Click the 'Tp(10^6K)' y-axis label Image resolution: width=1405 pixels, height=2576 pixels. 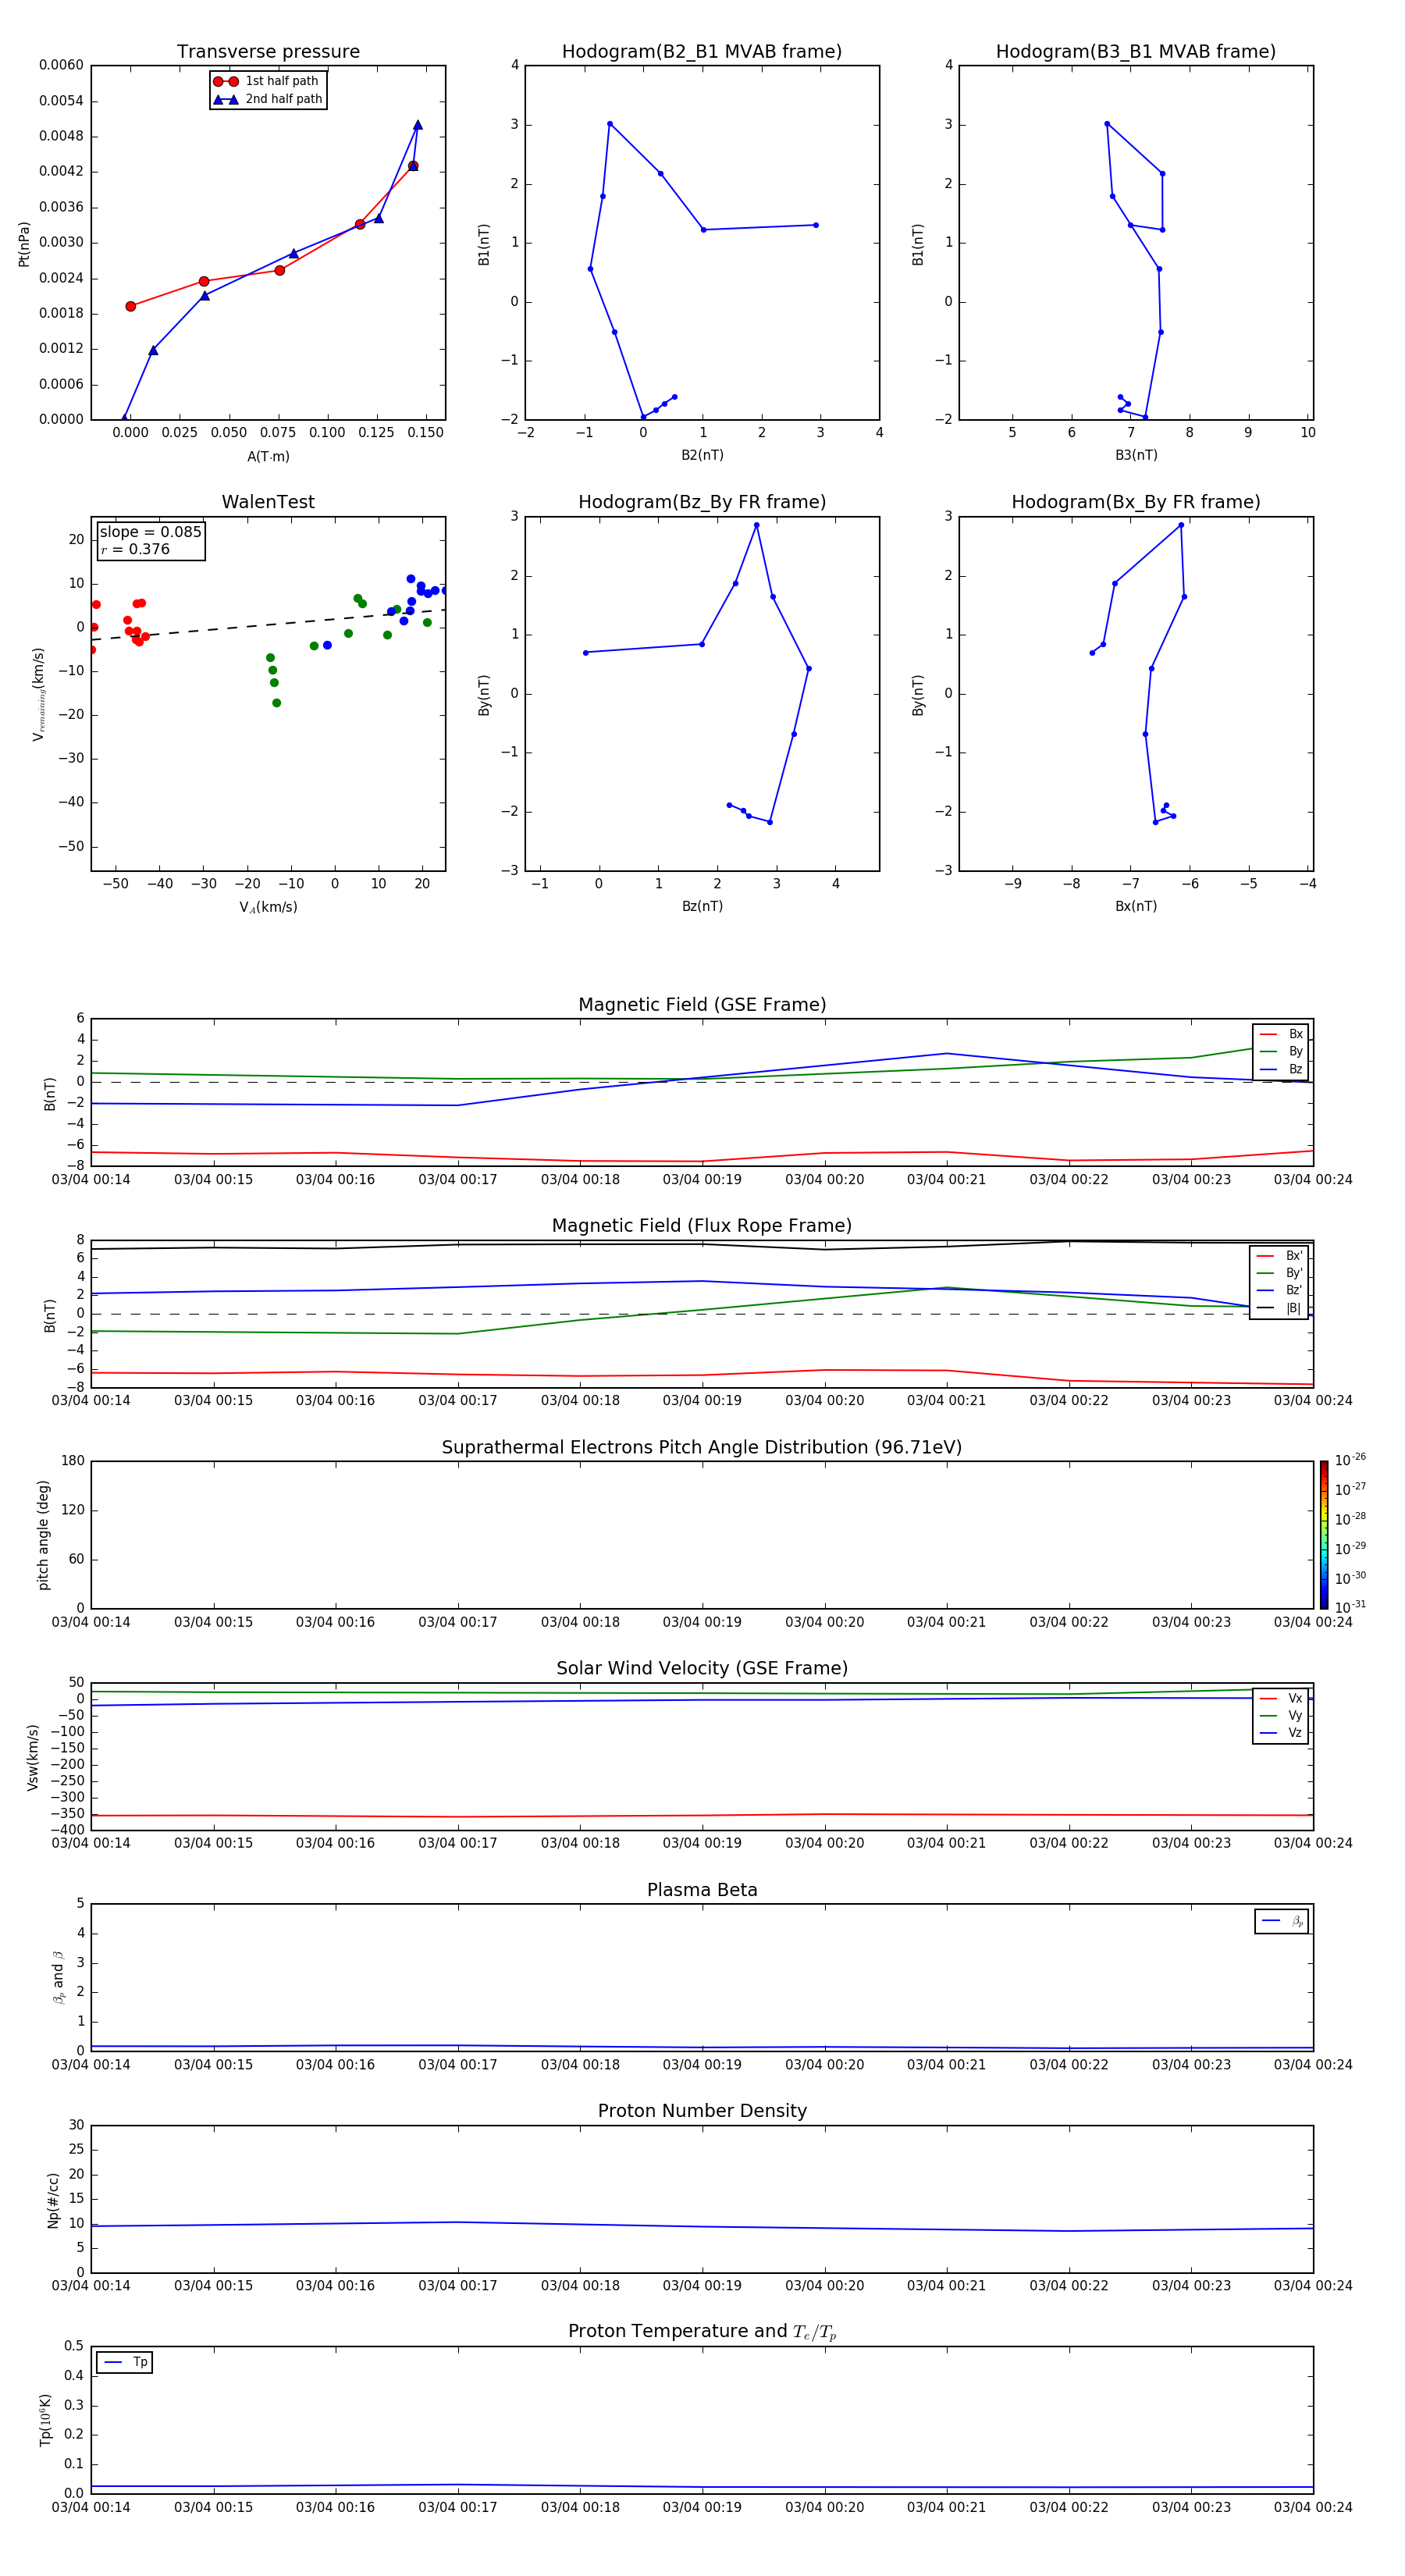coord(45,2420)
